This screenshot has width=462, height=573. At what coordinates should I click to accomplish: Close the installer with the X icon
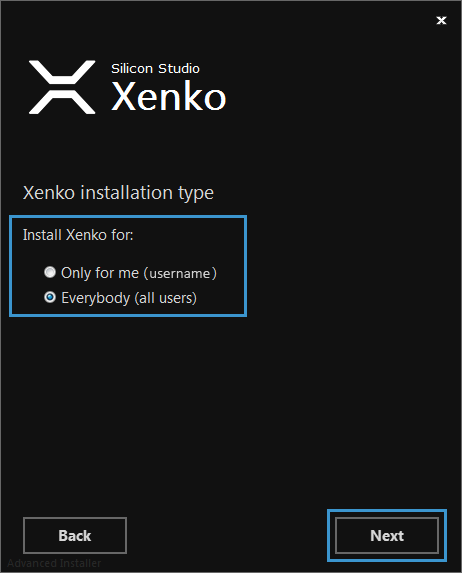442,20
